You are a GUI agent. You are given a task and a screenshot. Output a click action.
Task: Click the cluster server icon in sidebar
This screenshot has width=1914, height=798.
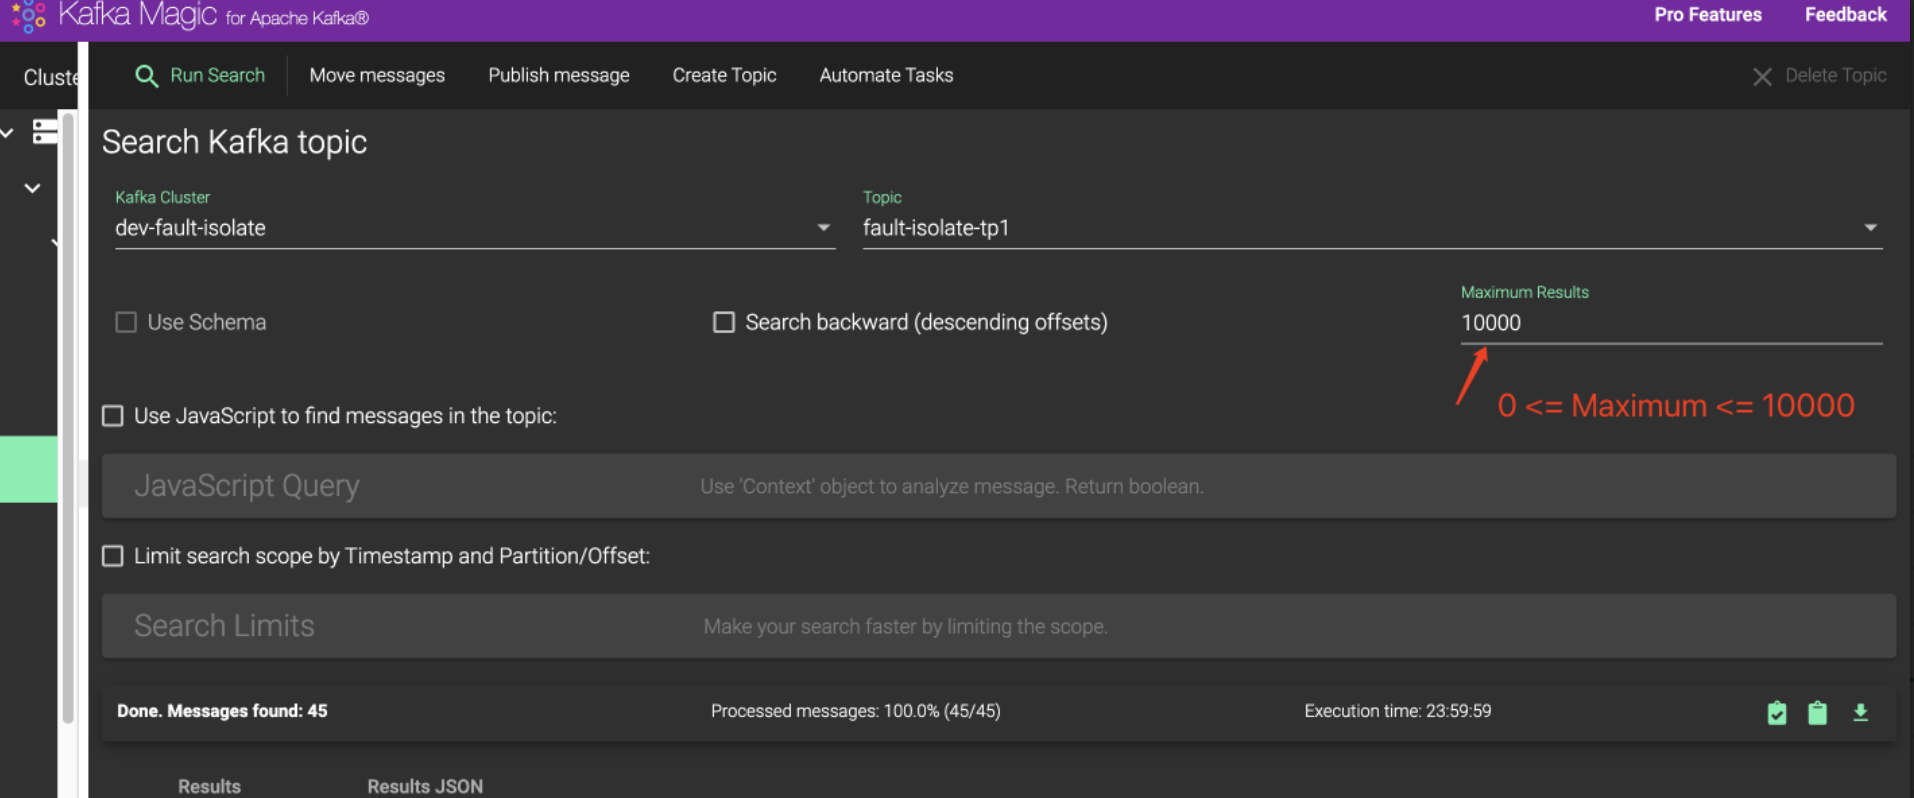[45, 131]
